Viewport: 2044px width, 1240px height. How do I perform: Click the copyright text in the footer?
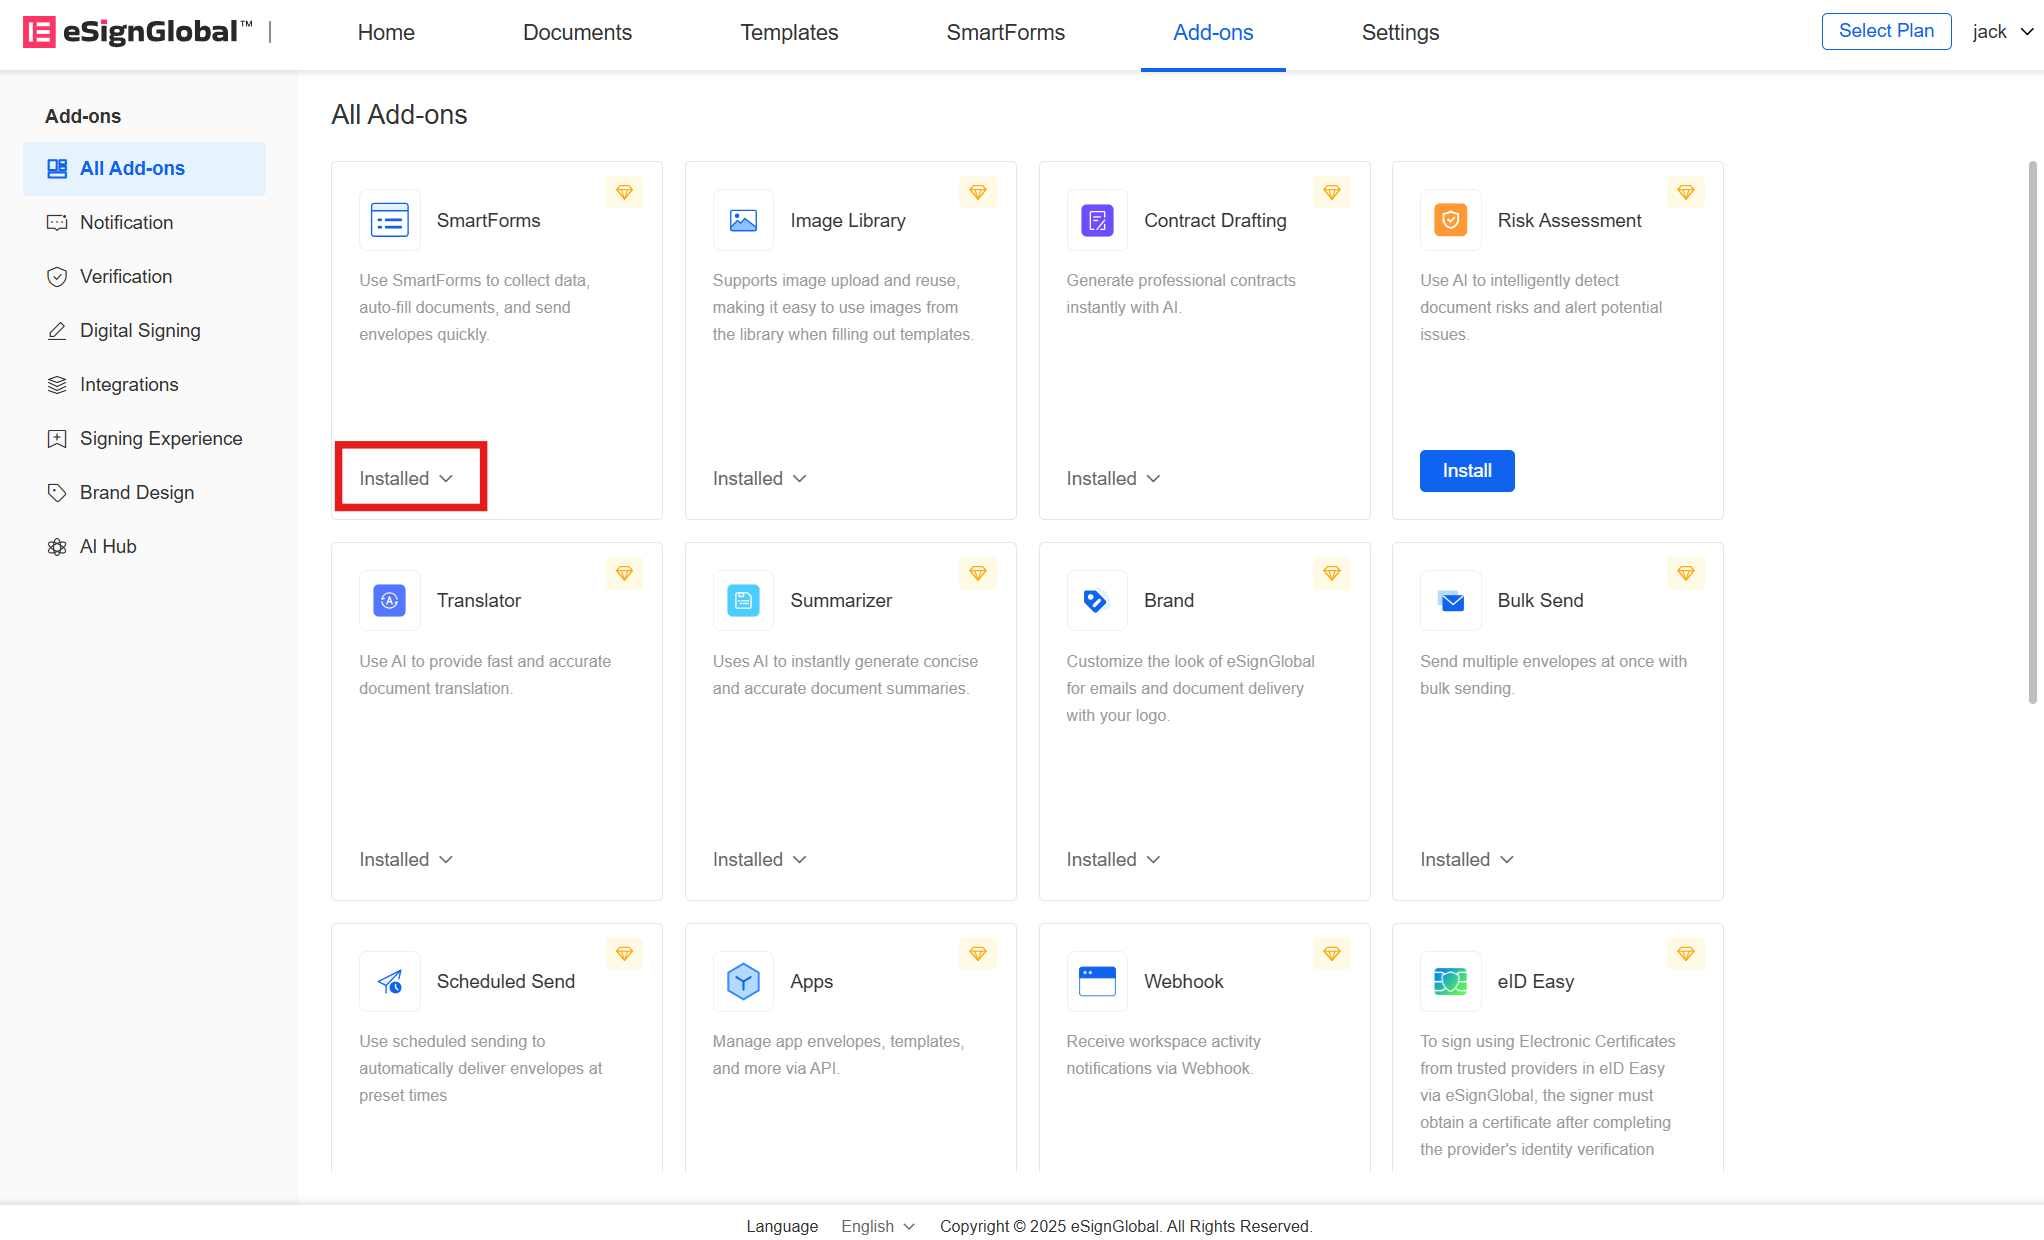[1126, 1226]
